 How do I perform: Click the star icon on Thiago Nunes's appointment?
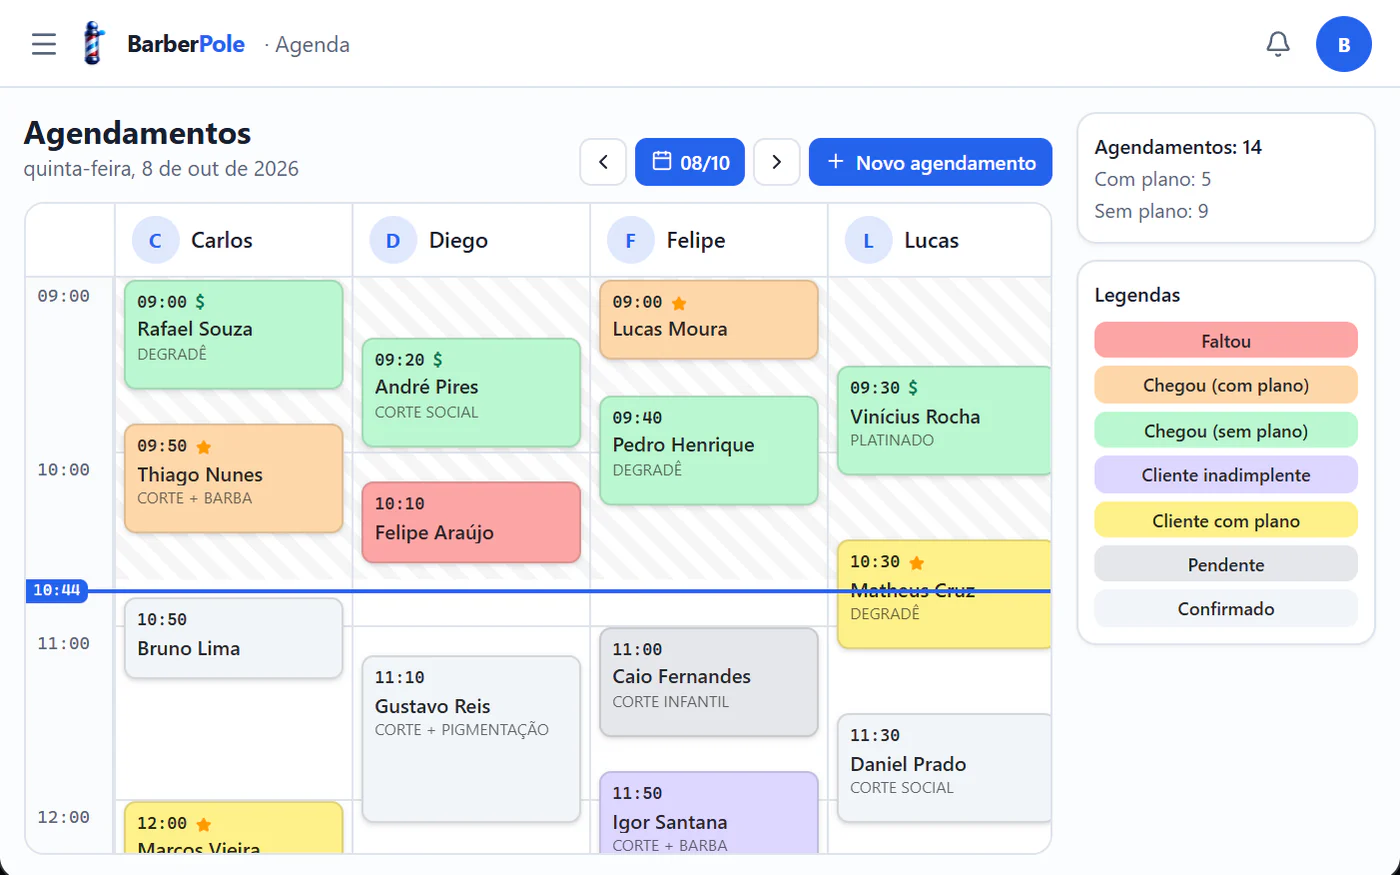coord(204,447)
